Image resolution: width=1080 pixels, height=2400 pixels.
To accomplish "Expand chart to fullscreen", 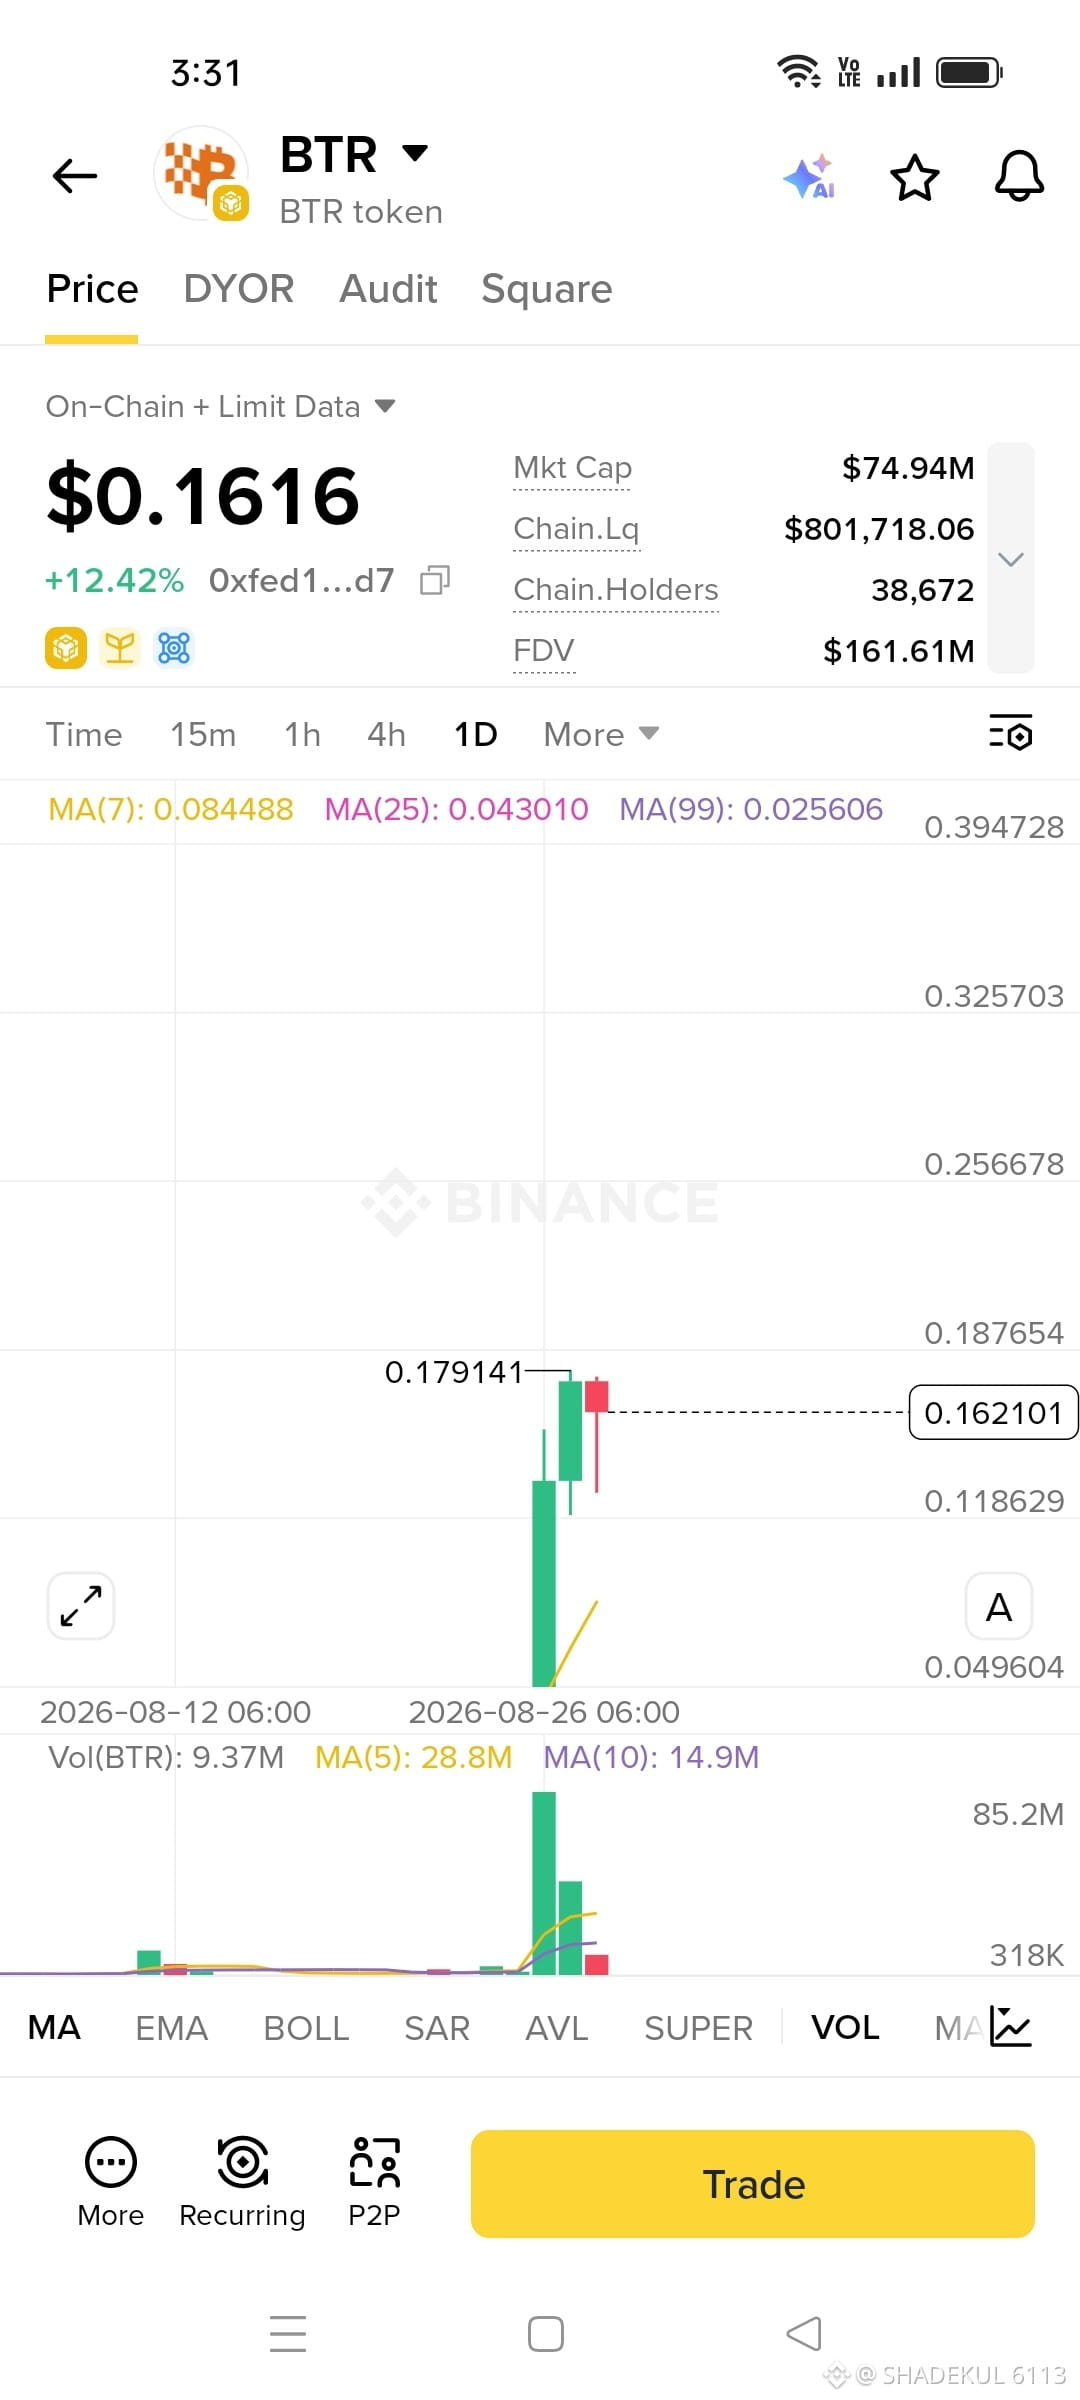I will pyautogui.click(x=81, y=1606).
